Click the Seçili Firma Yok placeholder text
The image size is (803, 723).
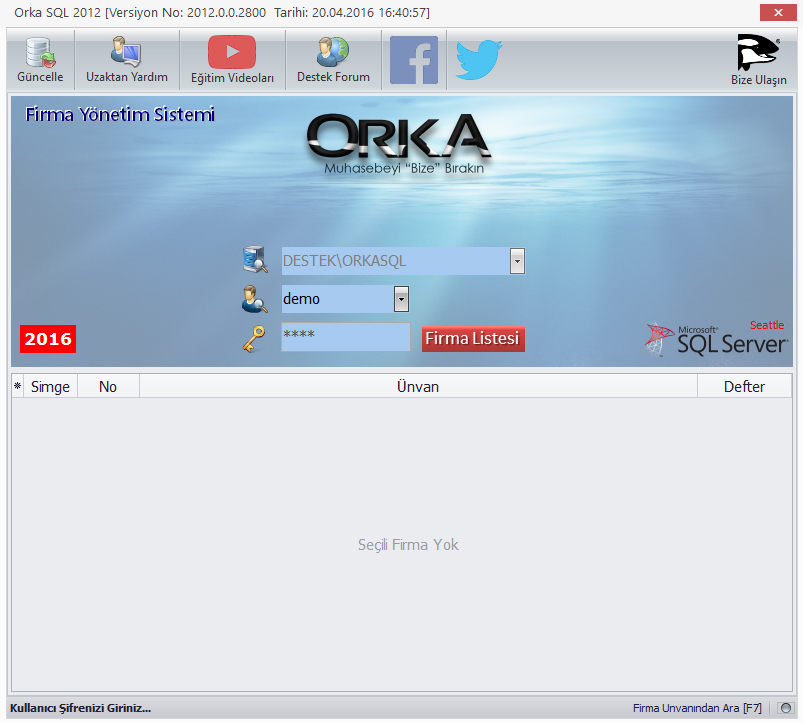point(408,545)
